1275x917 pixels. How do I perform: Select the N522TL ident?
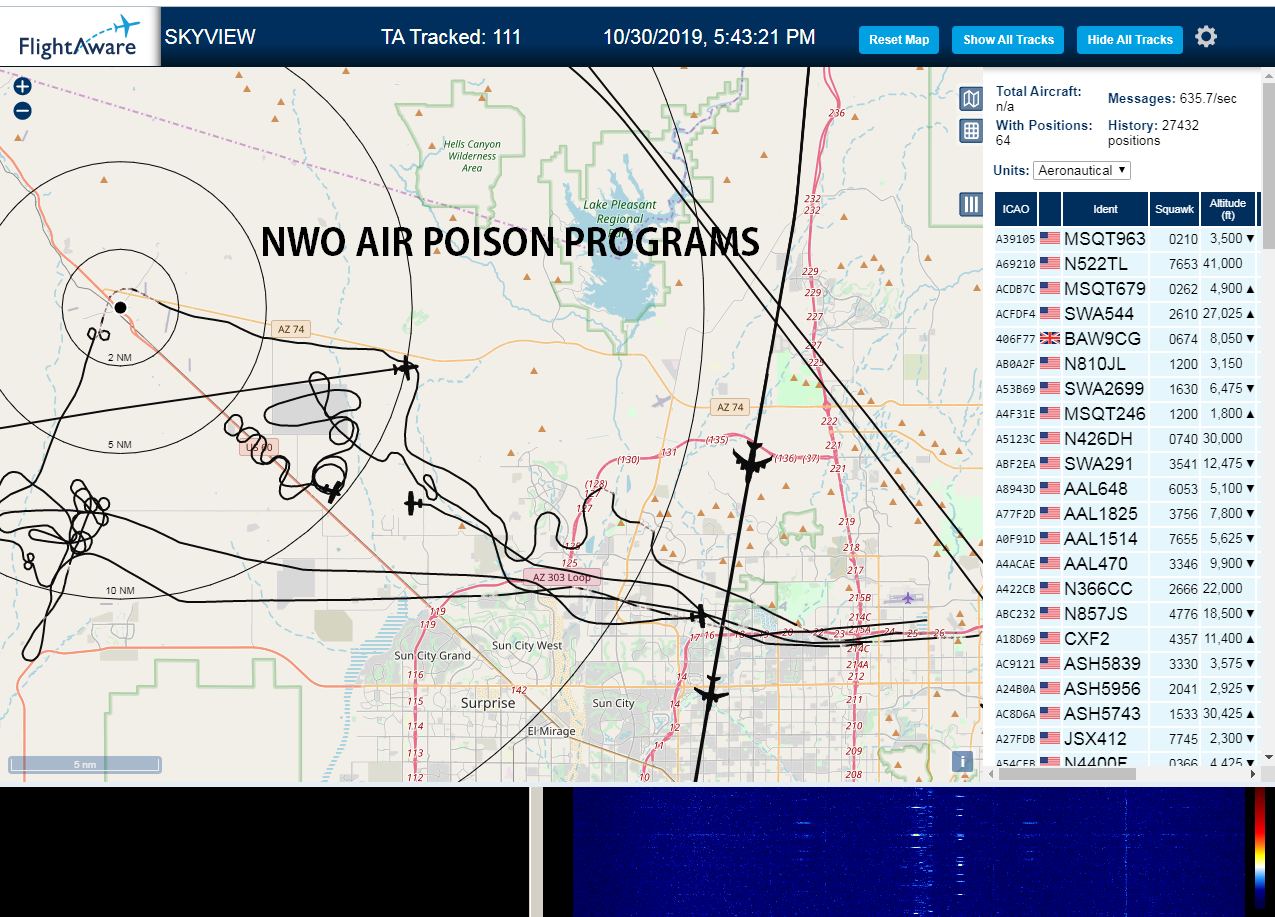click(x=1096, y=263)
